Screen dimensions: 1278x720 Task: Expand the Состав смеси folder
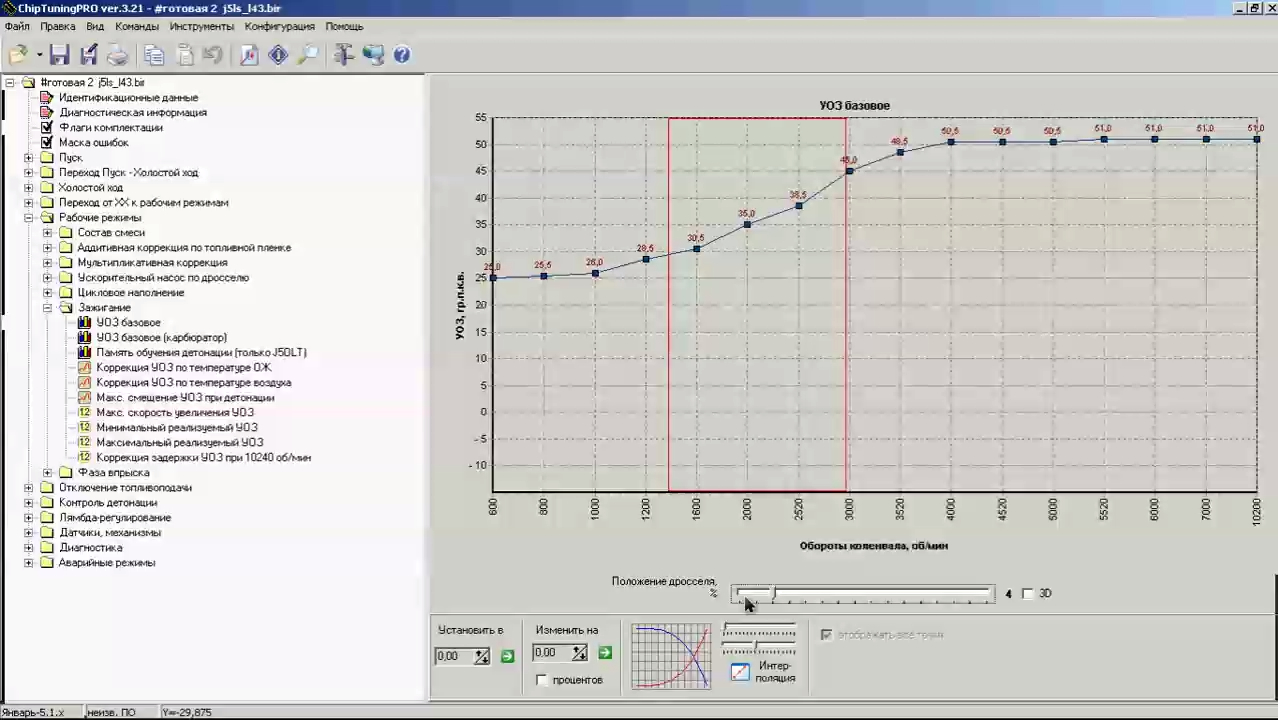coord(47,232)
